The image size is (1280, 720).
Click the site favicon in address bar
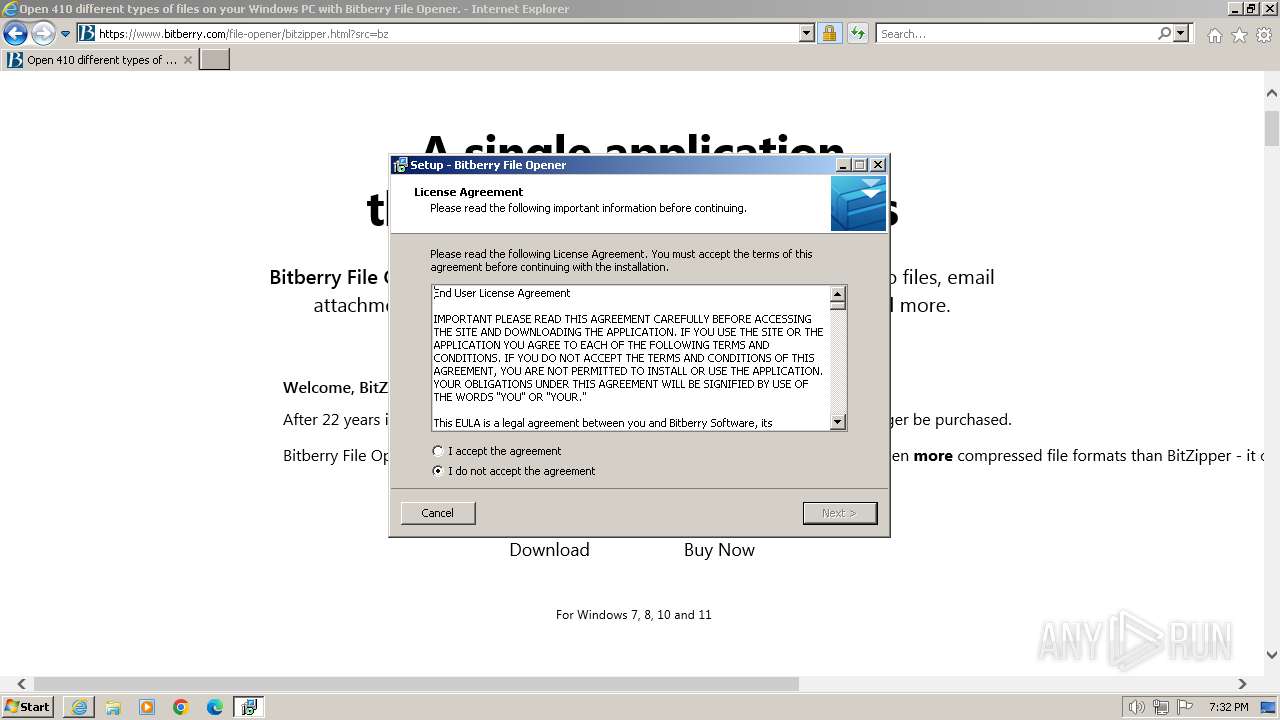coord(87,33)
